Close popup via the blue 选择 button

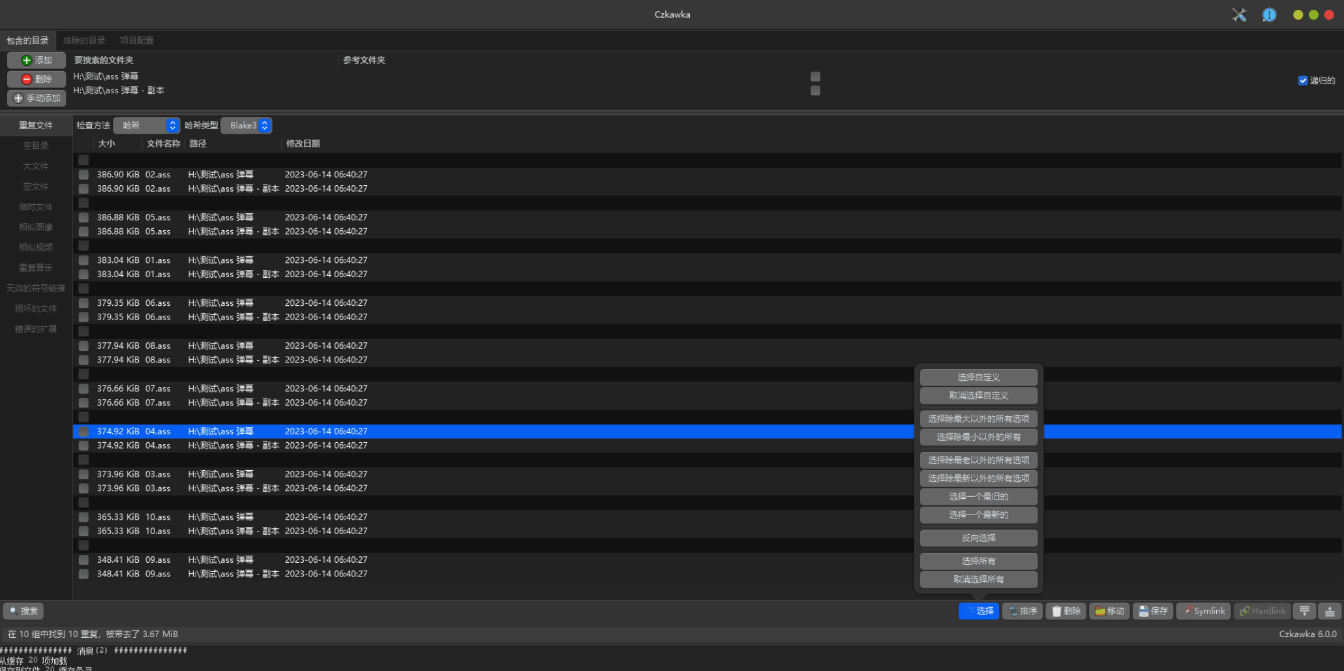pyautogui.click(x=978, y=611)
